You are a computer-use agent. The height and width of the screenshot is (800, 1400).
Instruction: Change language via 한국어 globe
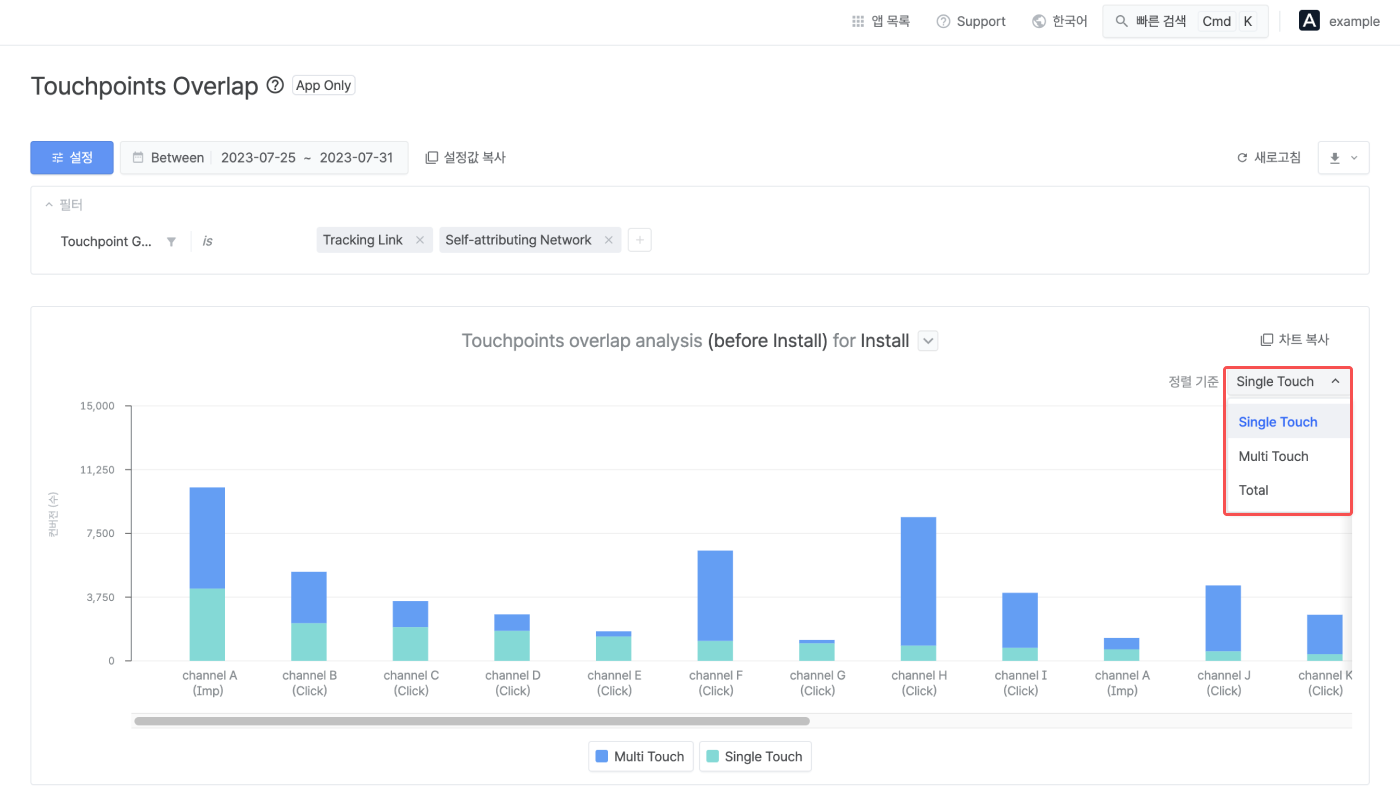tap(1059, 21)
